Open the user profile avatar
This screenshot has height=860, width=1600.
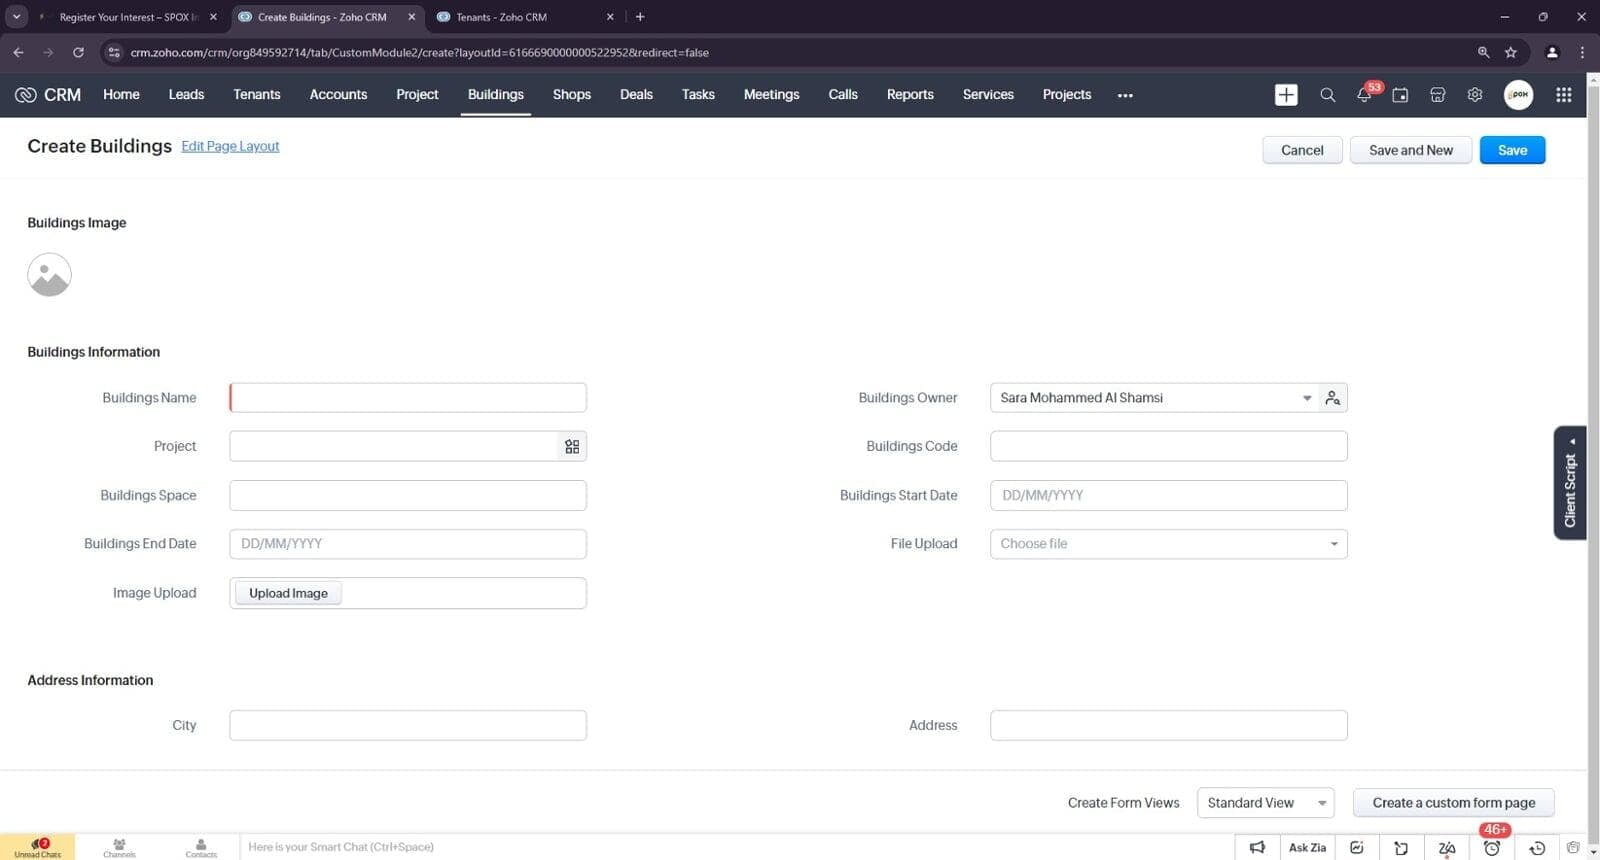click(x=1518, y=95)
